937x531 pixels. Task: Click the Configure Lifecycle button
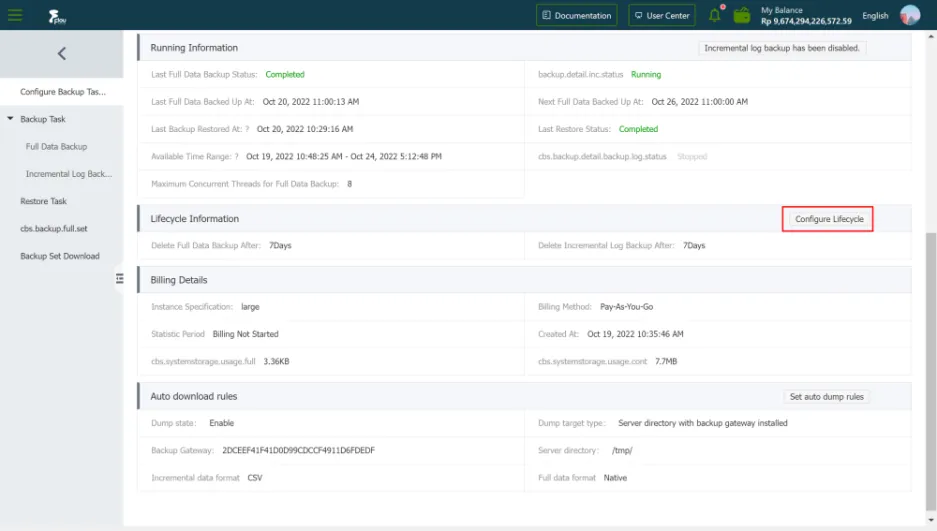tap(829, 219)
